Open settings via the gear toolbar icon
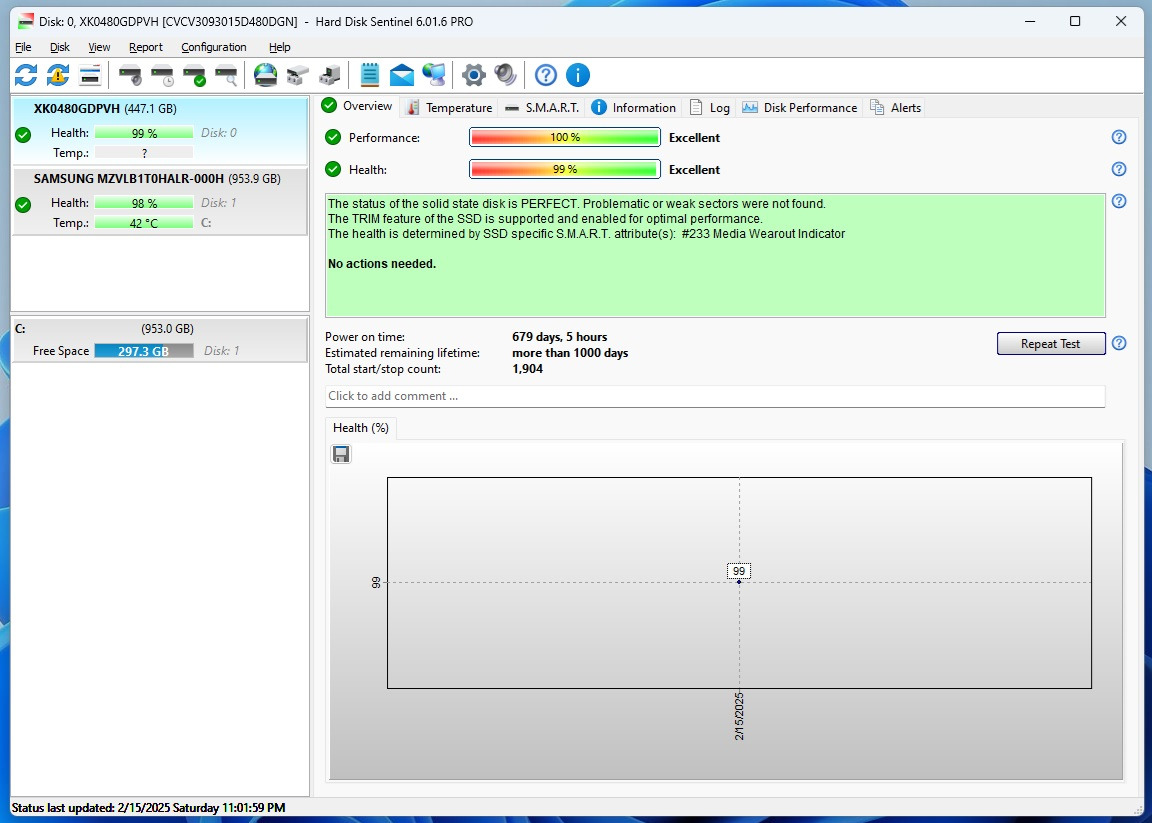 [473, 75]
